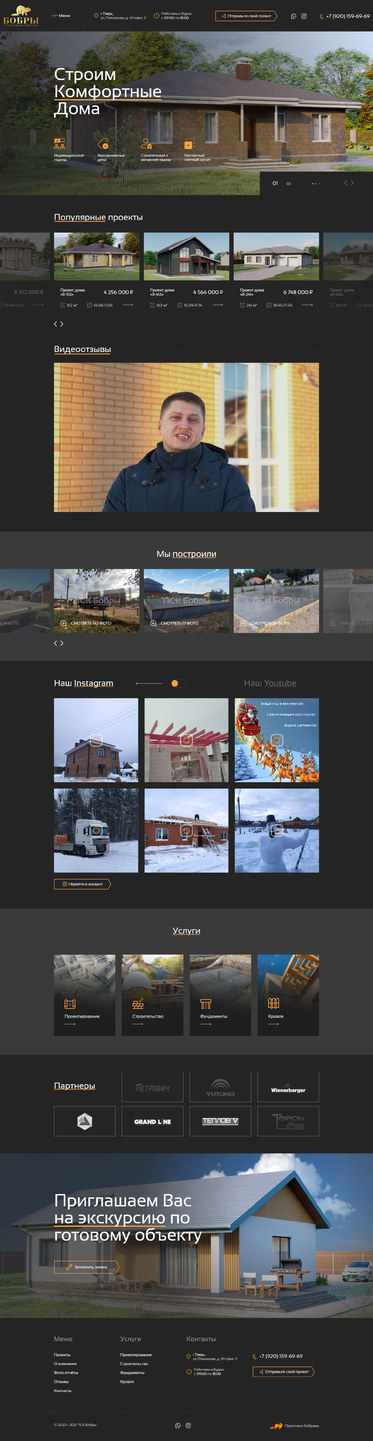Open footer menu link О компании
The width and height of the screenshot is (373, 1441).
[65, 1364]
